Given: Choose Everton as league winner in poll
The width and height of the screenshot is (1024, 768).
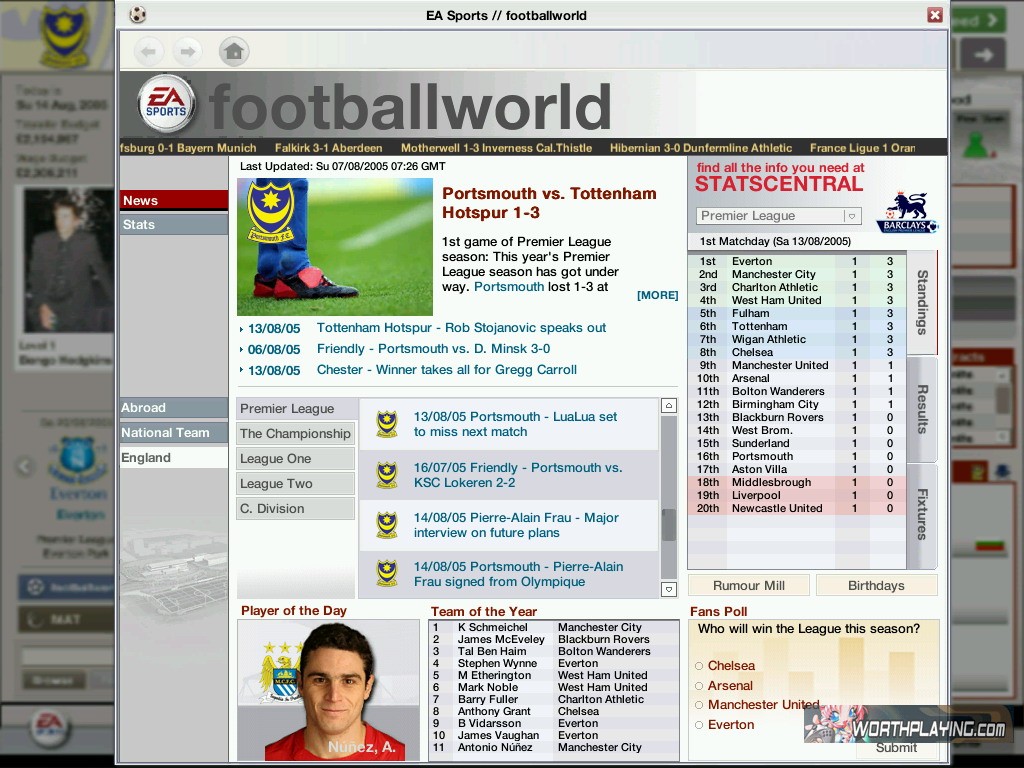Looking at the screenshot, I should [x=700, y=725].
